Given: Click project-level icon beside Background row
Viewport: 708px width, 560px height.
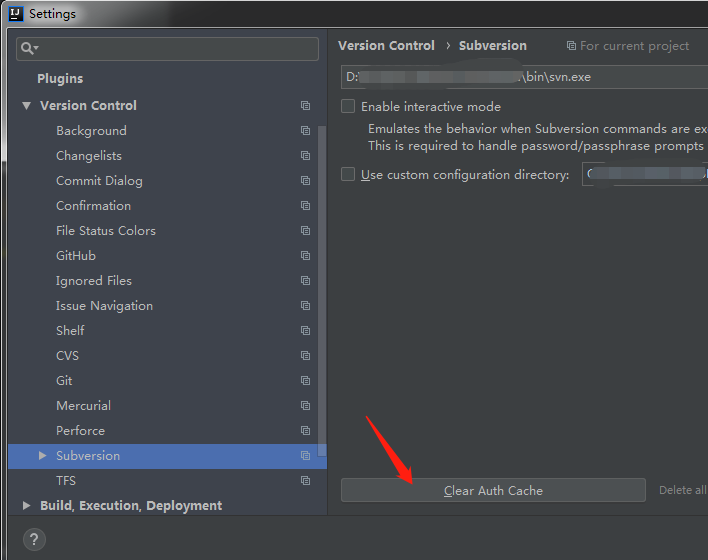Looking at the screenshot, I should point(306,131).
